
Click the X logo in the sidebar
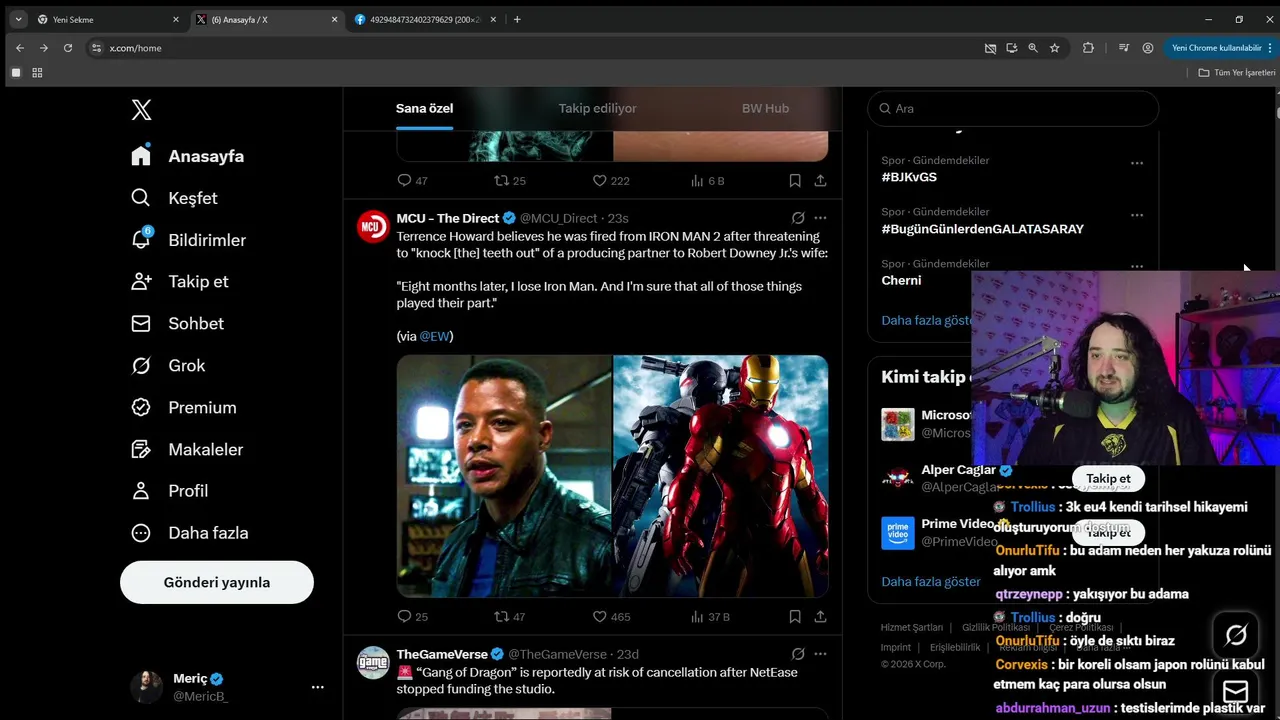(141, 110)
